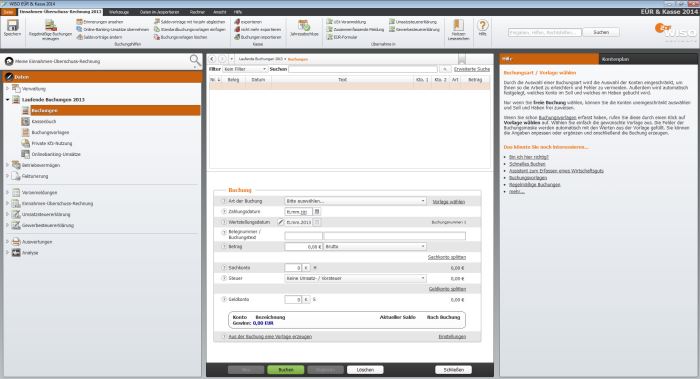Click Aus der Buchung eine Vorlage erzeugen
Screen dimensions: 700x379
(x=270, y=337)
